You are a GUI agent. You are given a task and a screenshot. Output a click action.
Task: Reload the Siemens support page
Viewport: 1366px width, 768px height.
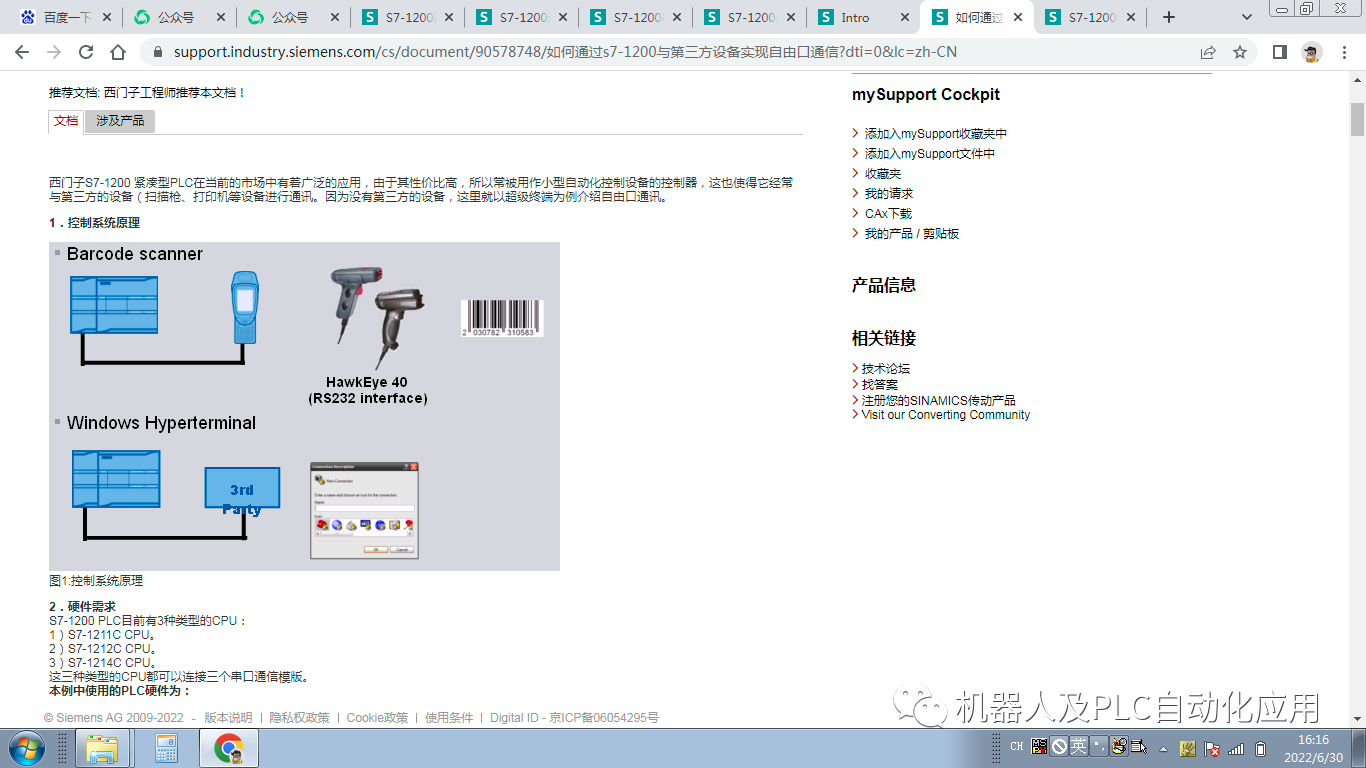(x=86, y=52)
